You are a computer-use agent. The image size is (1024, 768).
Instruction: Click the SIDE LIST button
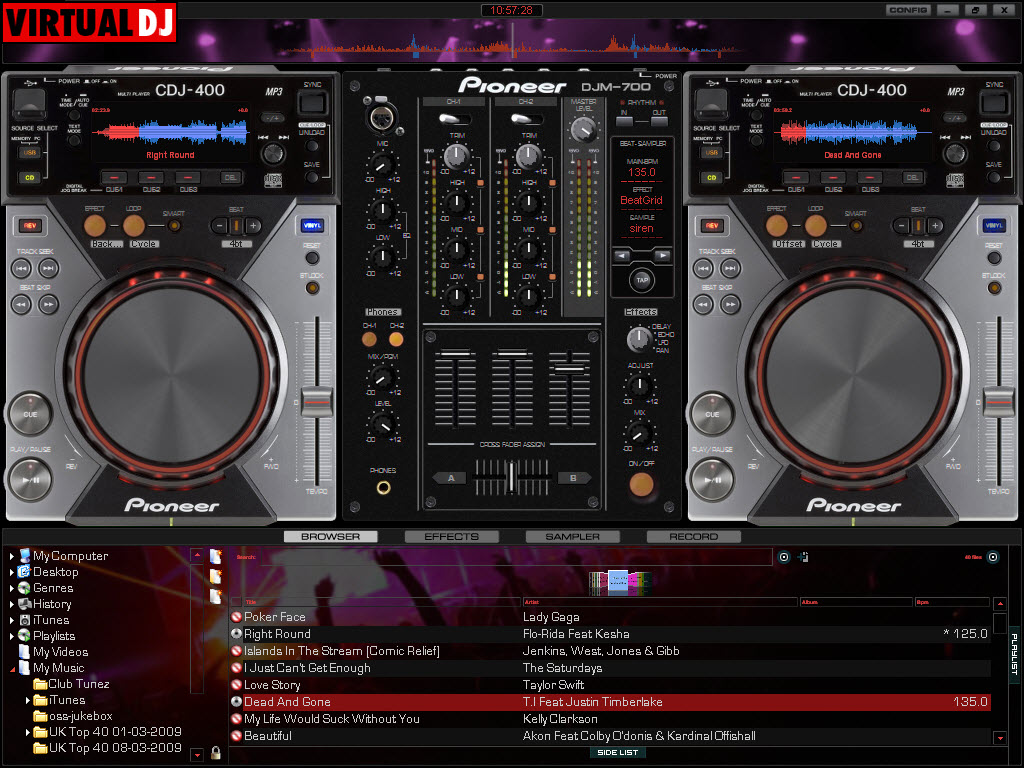617,753
